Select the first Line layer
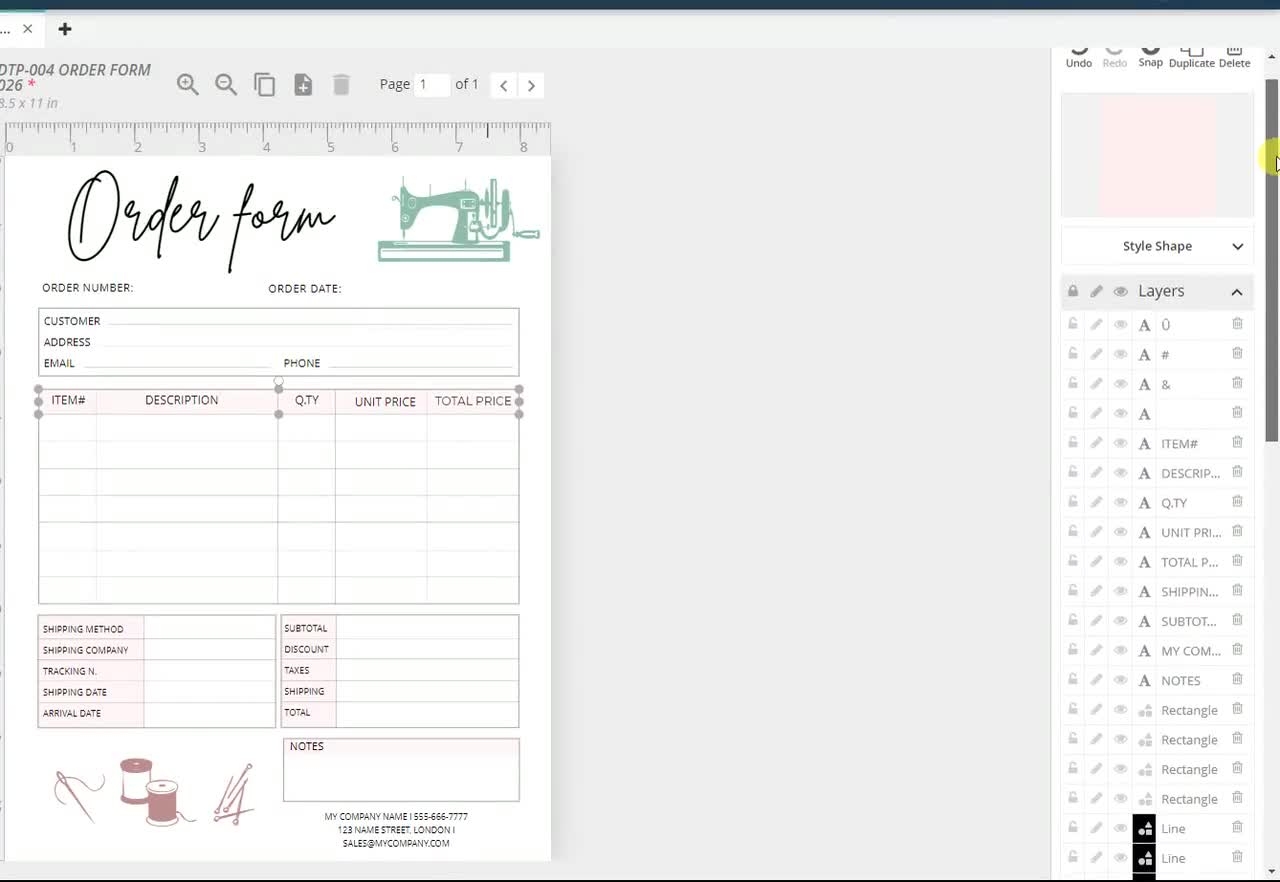1280x882 pixels. coord(1173,829)
